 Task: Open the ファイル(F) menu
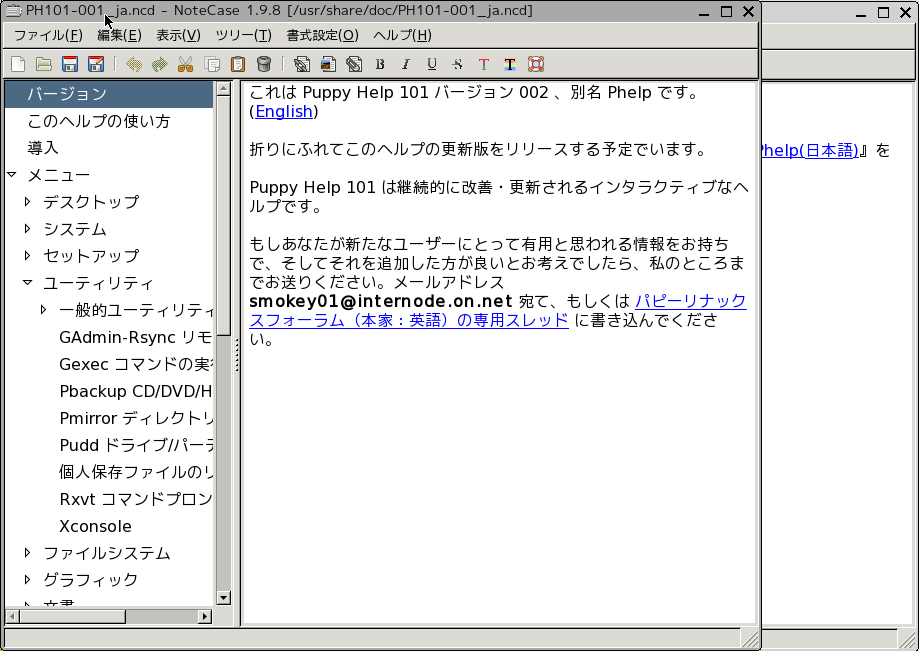48,35
